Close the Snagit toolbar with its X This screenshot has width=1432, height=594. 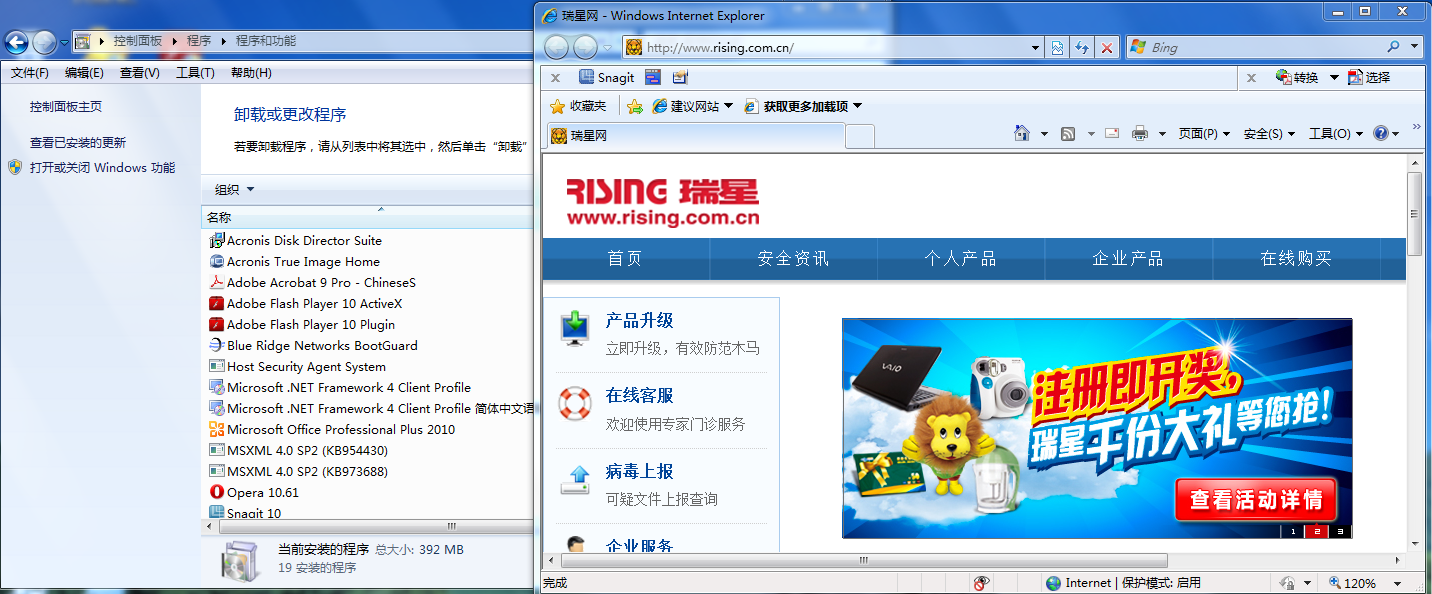coord(555,78)
